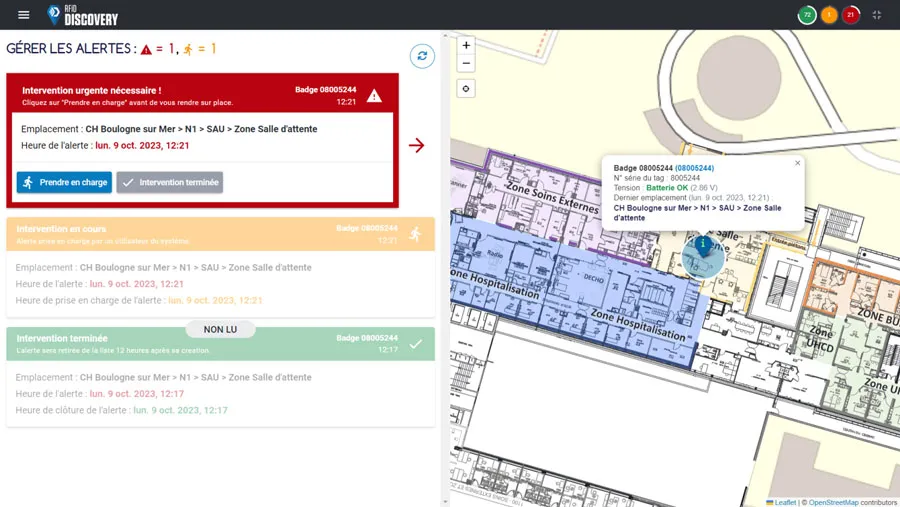The height and width of the screenshot is (507, 900).
Task: Click the badge location marker on map
Action: (x=703, y=246)
